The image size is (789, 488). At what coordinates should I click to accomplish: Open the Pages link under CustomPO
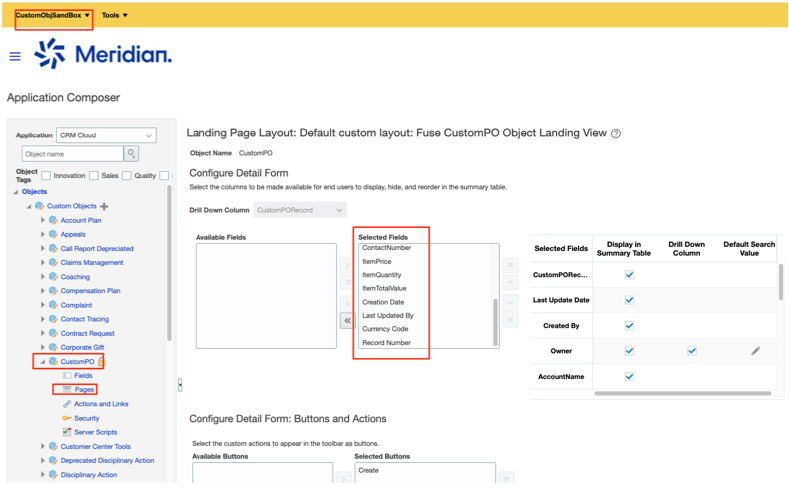tap(84, 390)
